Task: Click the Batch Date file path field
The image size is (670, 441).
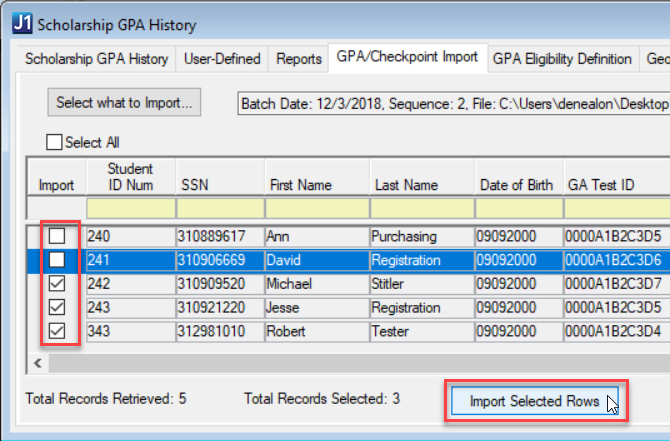Action: point(452,103)
